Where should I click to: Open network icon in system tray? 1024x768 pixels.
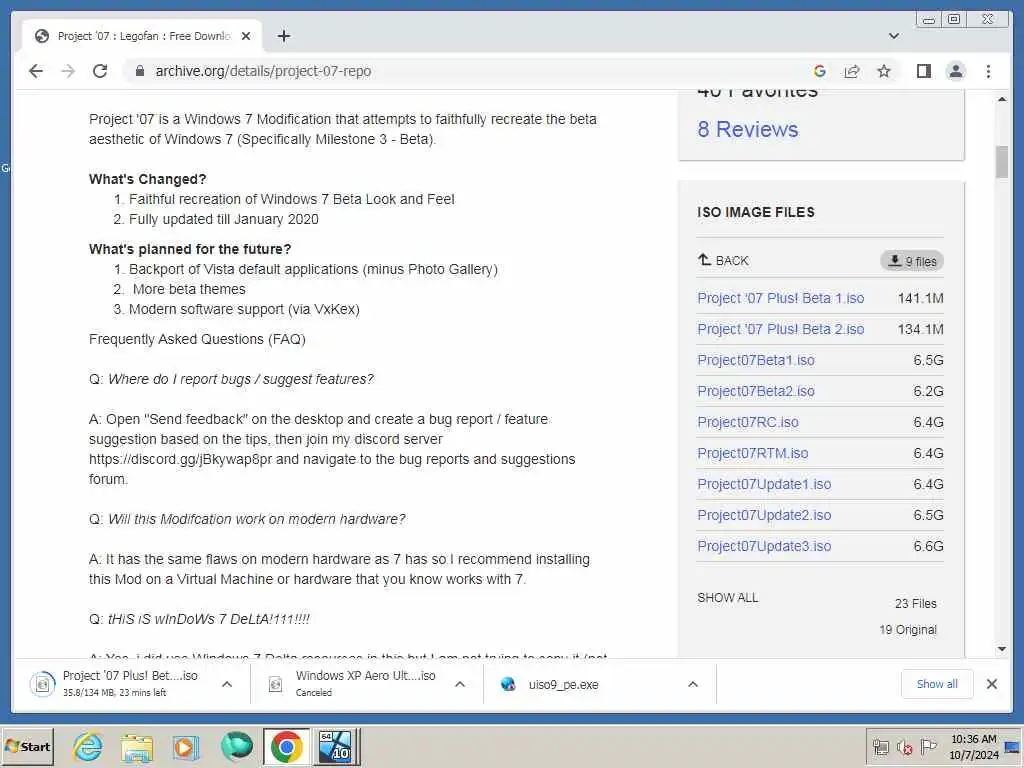point(880,747)
